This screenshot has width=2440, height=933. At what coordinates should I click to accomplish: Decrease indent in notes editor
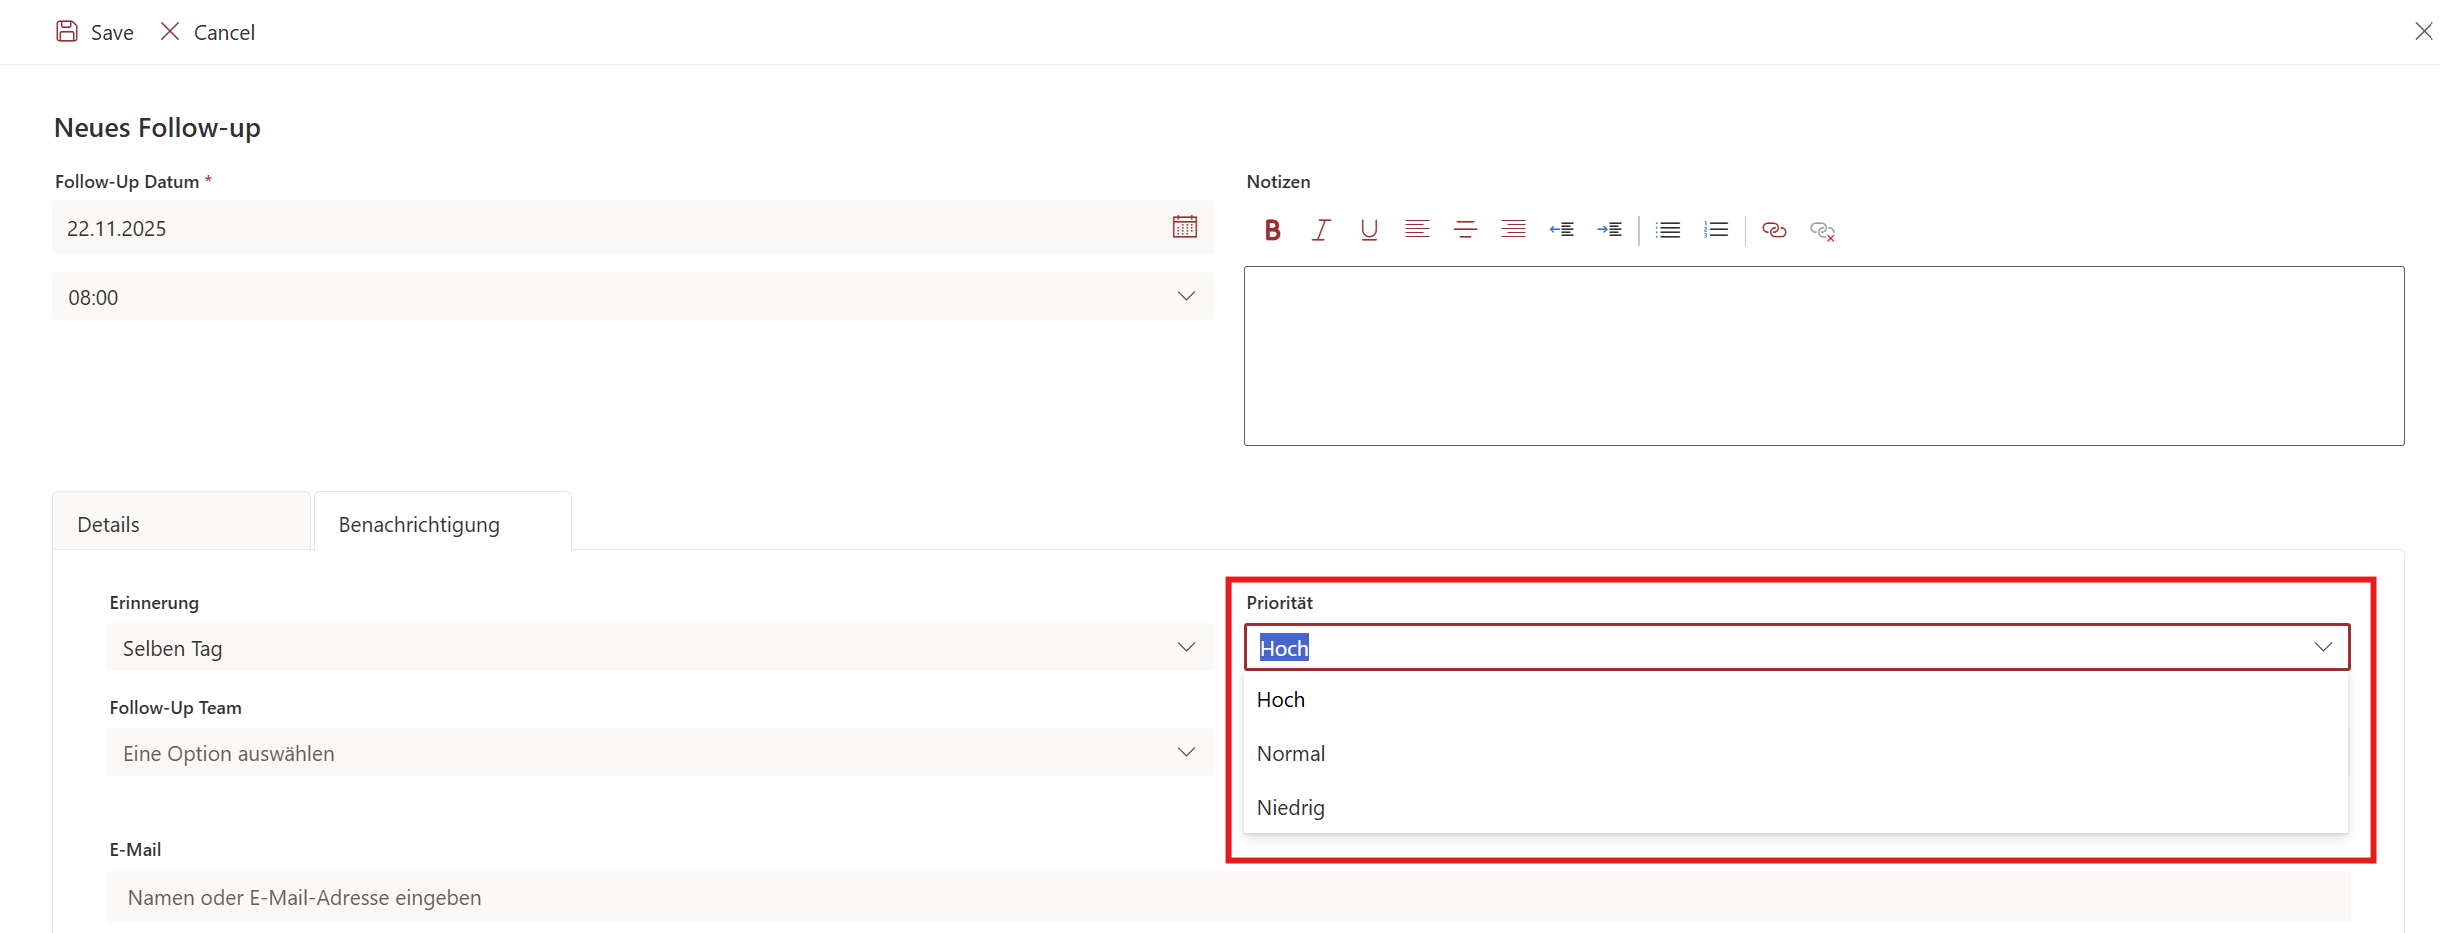click(x=1561, y=230)
